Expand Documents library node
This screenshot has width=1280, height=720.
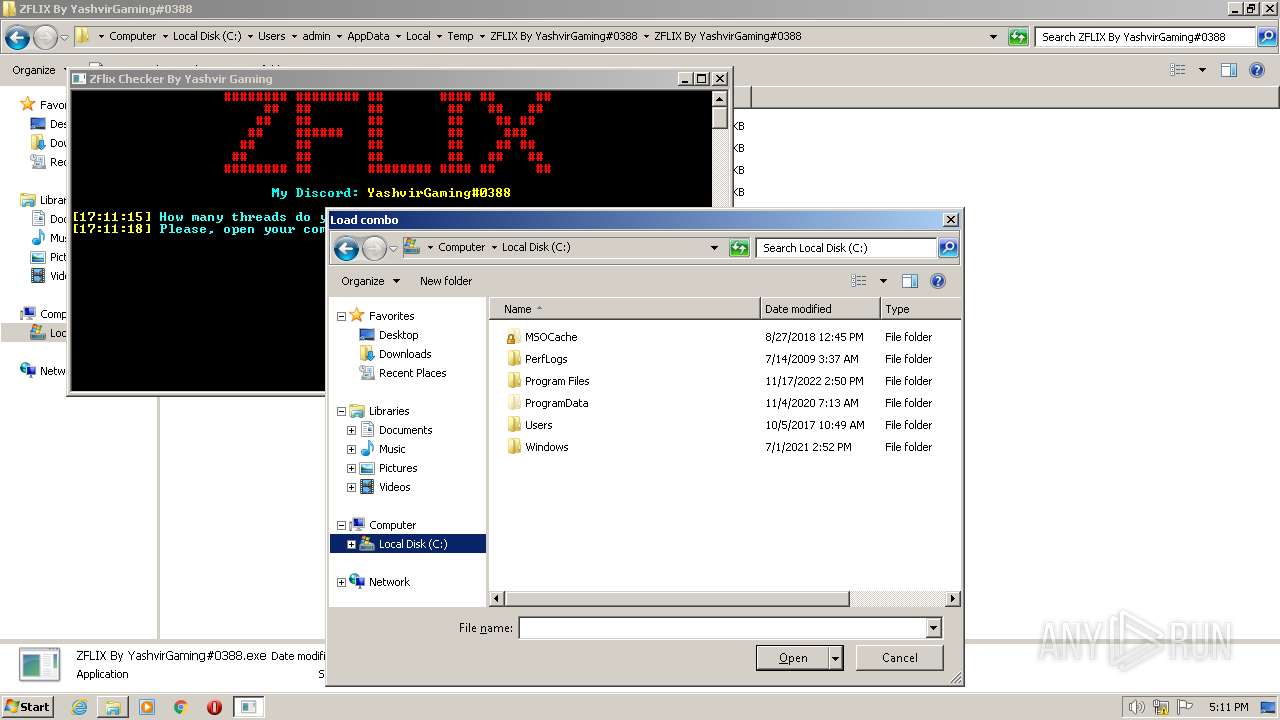click(351, 430)
